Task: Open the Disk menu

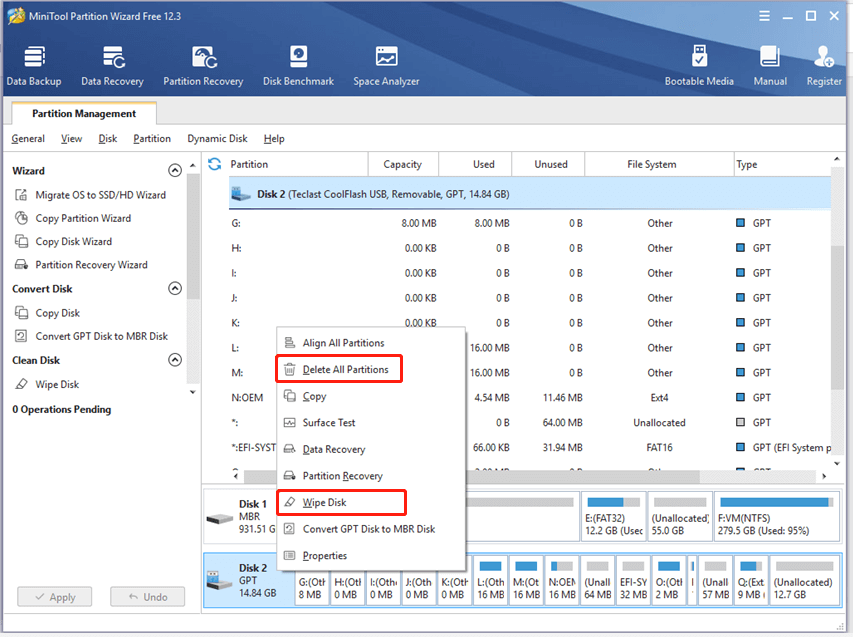Action: [108, 139]
